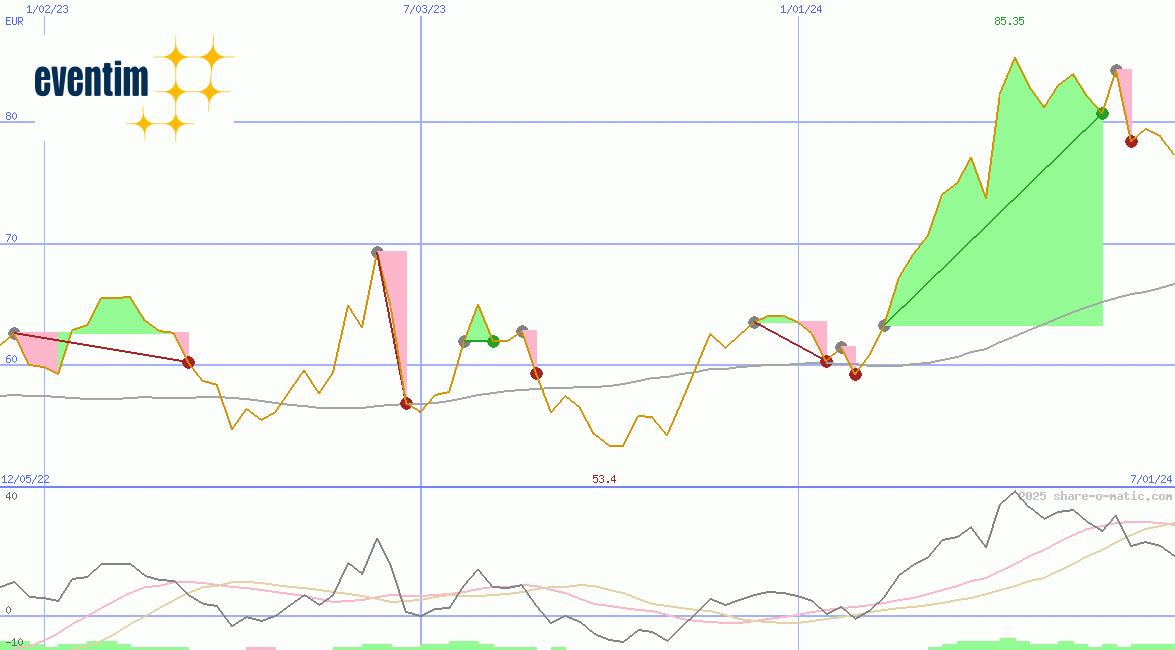
Task: Select the red dot marker after the recent peak
Action: click(x=1132, y=141)
